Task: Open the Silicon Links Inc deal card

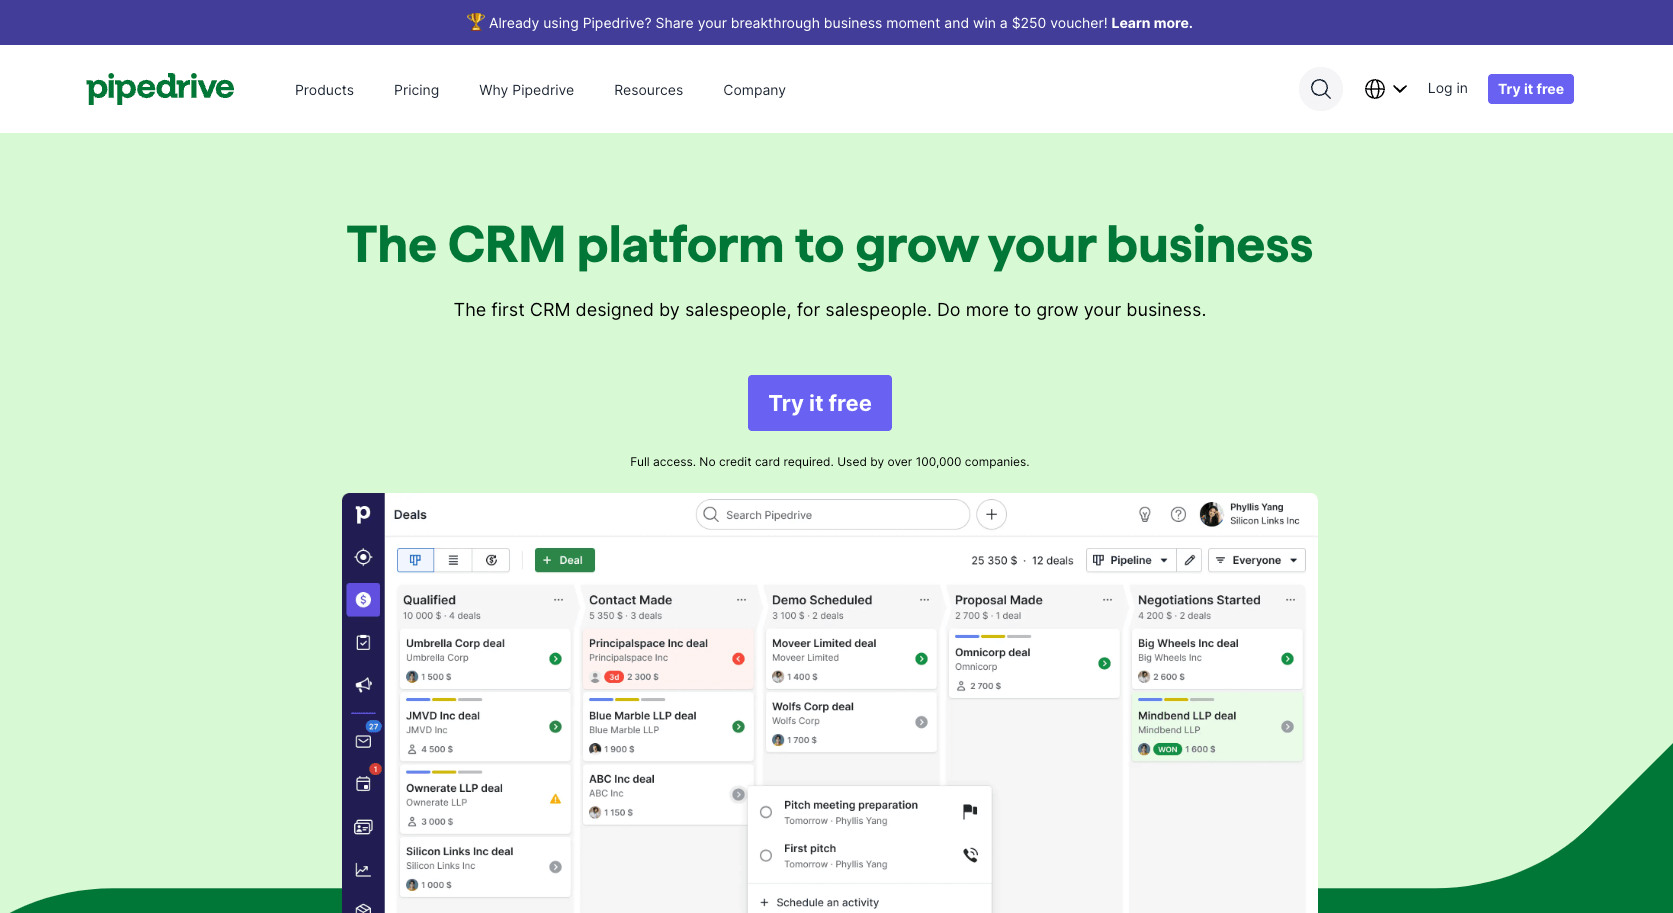Action: [x=485, y=867]
